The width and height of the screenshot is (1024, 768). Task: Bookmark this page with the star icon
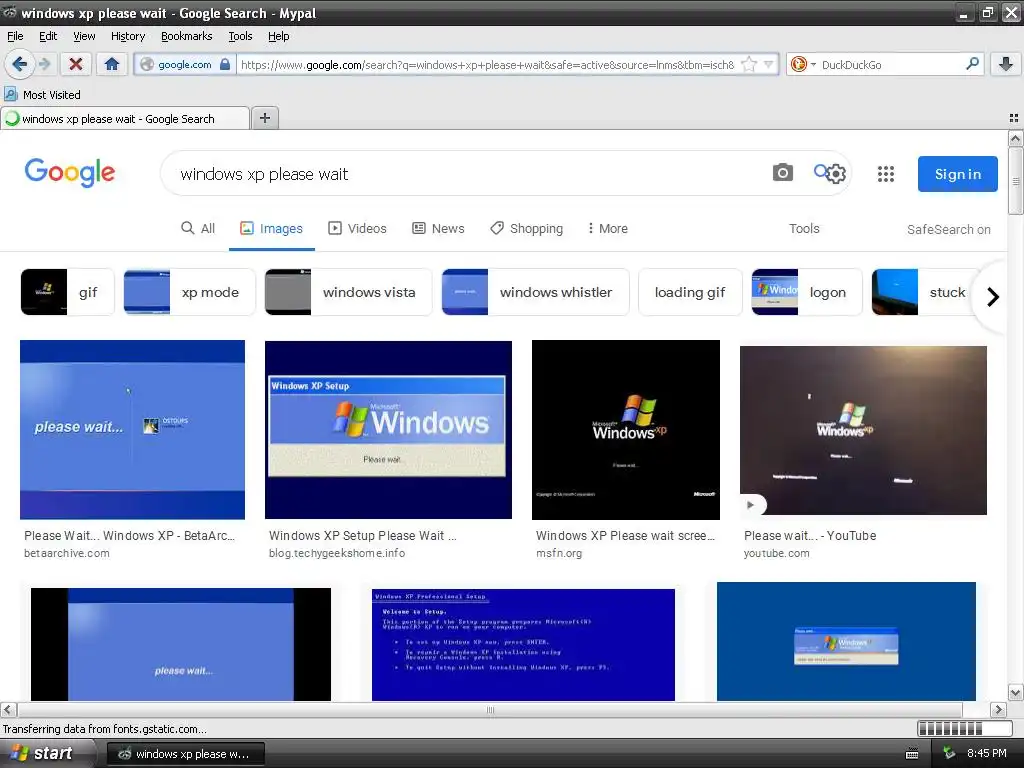[749, 64]
